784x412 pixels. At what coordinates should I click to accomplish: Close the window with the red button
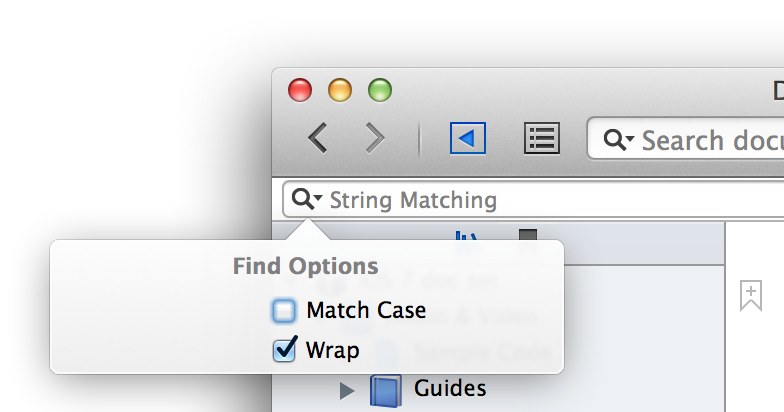300,90
